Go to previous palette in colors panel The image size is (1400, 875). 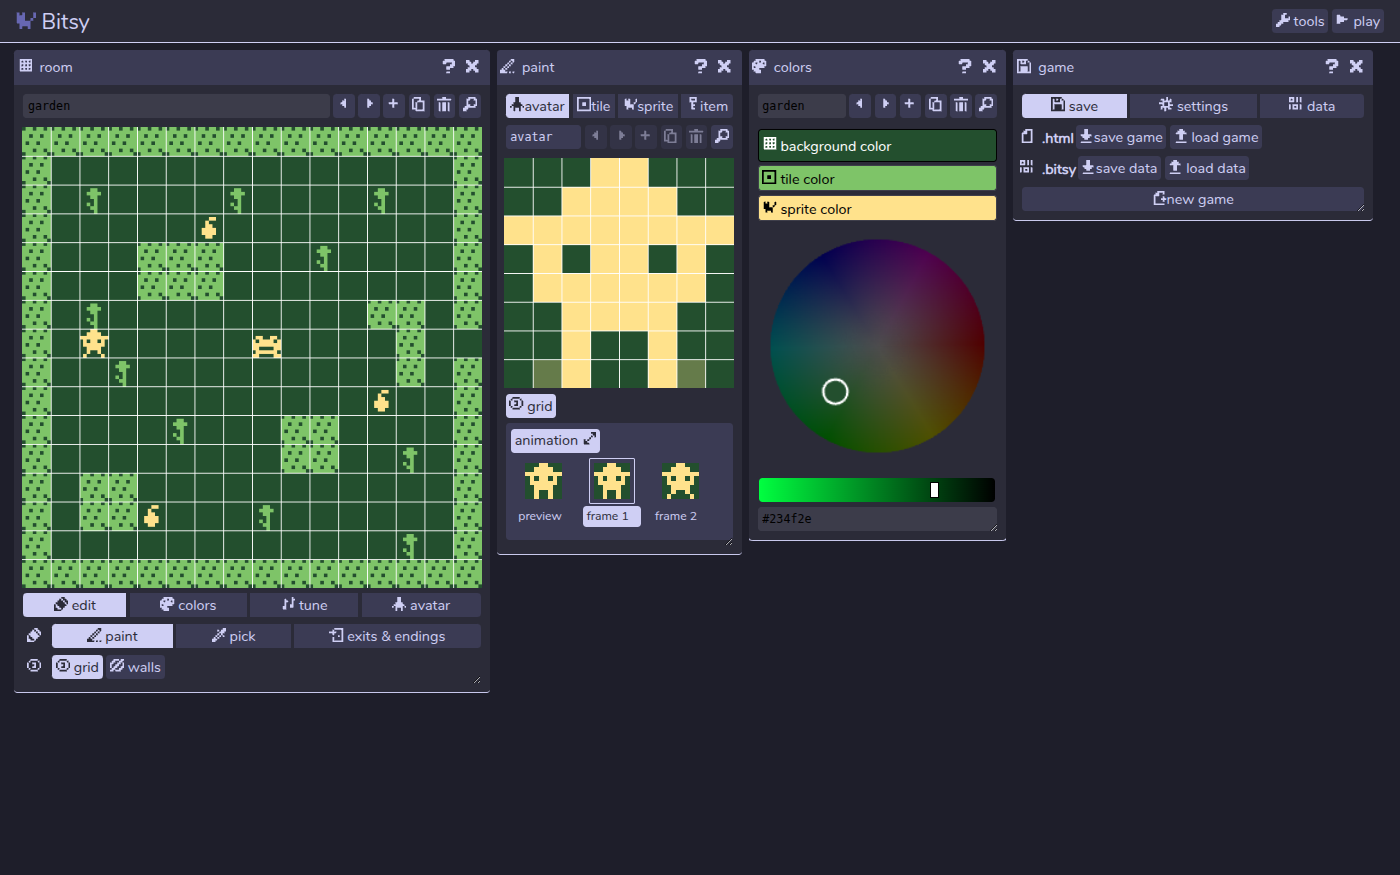point(860,105)
